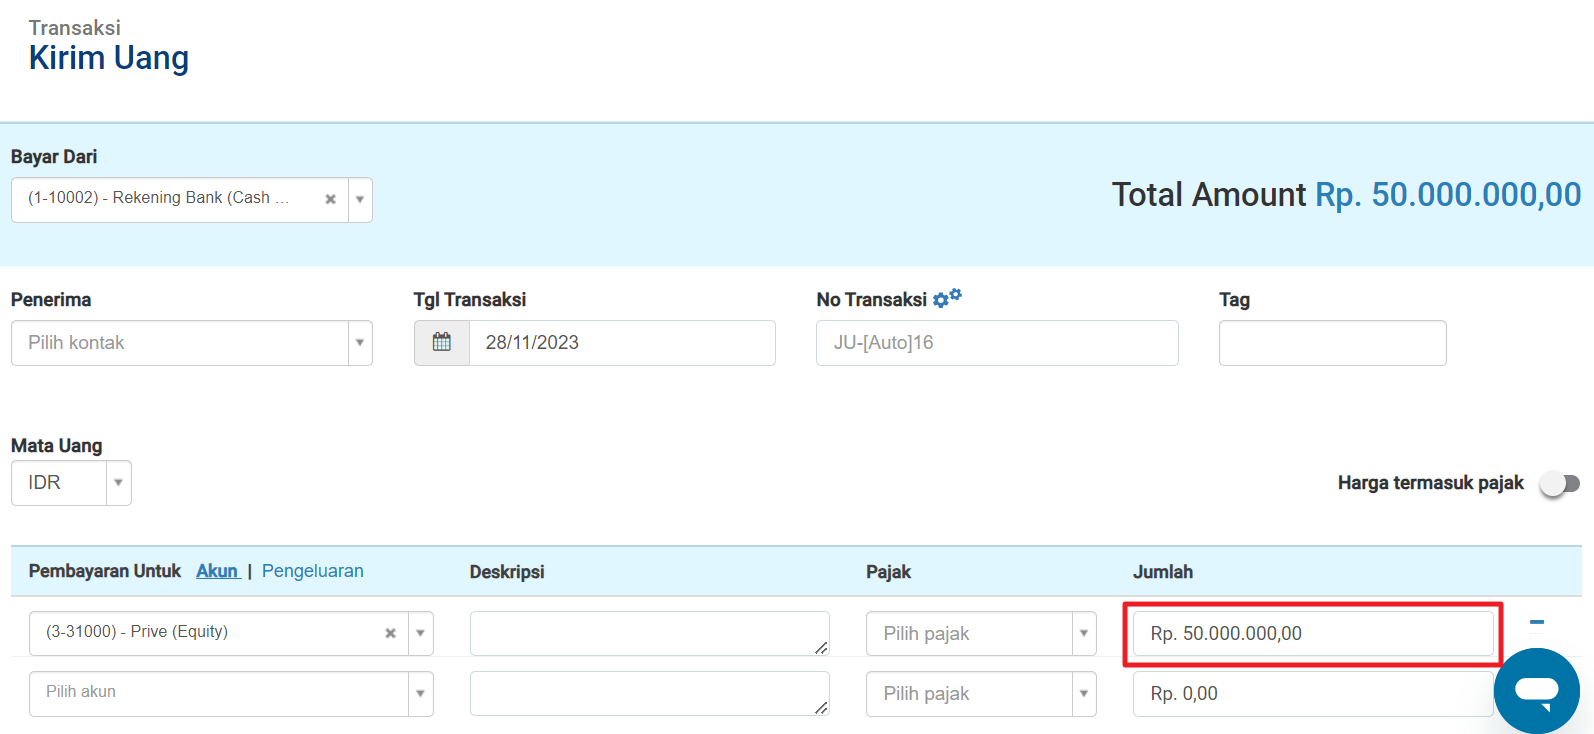This screenshot has width=1594, height=734.
Task: Remove the Prive (Equity) account selection
Action: (390, 633)
